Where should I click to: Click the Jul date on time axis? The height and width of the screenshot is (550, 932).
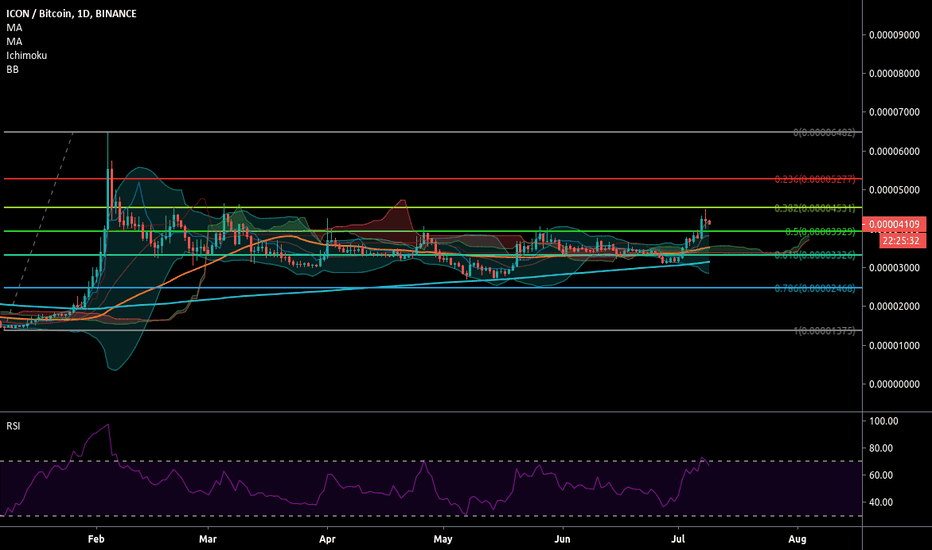tap(678, 539)
